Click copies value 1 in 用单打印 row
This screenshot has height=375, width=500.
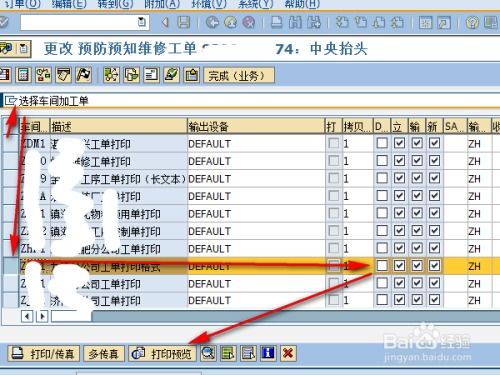click(x=357, y=214)
